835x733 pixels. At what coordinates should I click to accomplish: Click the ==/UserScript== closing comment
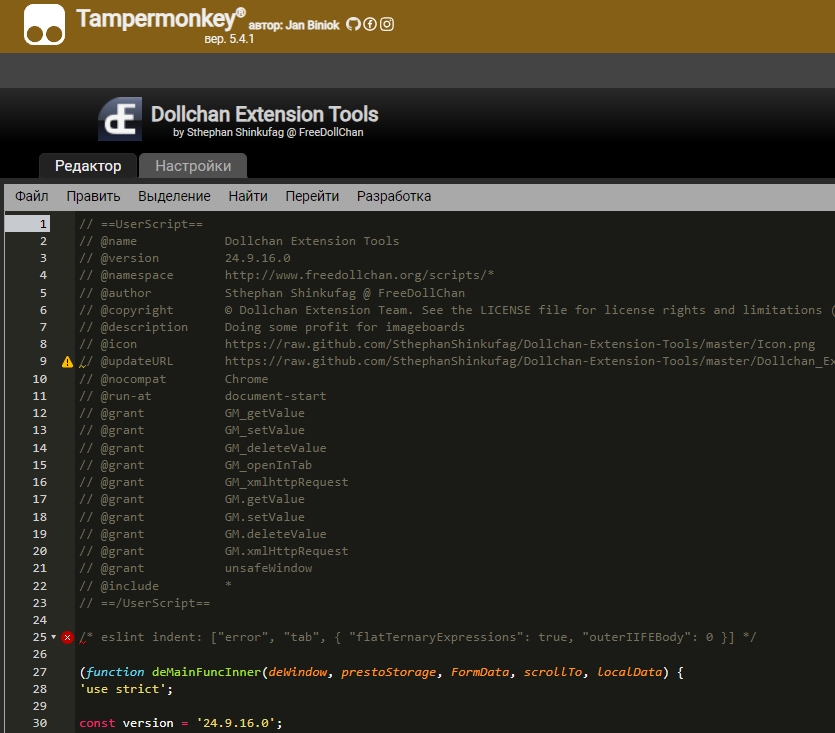[x=145, y=603]
